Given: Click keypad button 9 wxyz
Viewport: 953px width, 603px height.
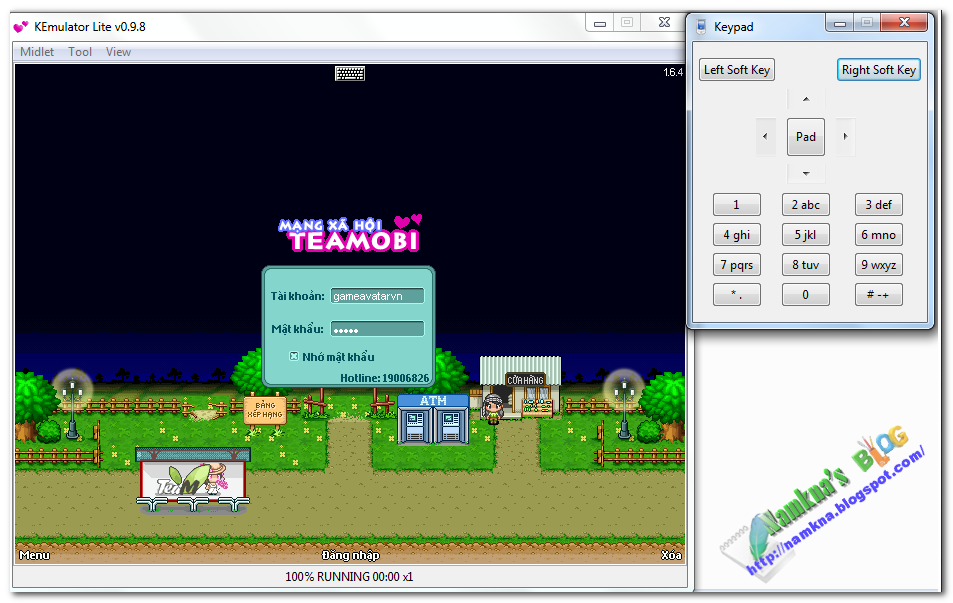Looking at the screenshot, I should click(x=879, y=265).
